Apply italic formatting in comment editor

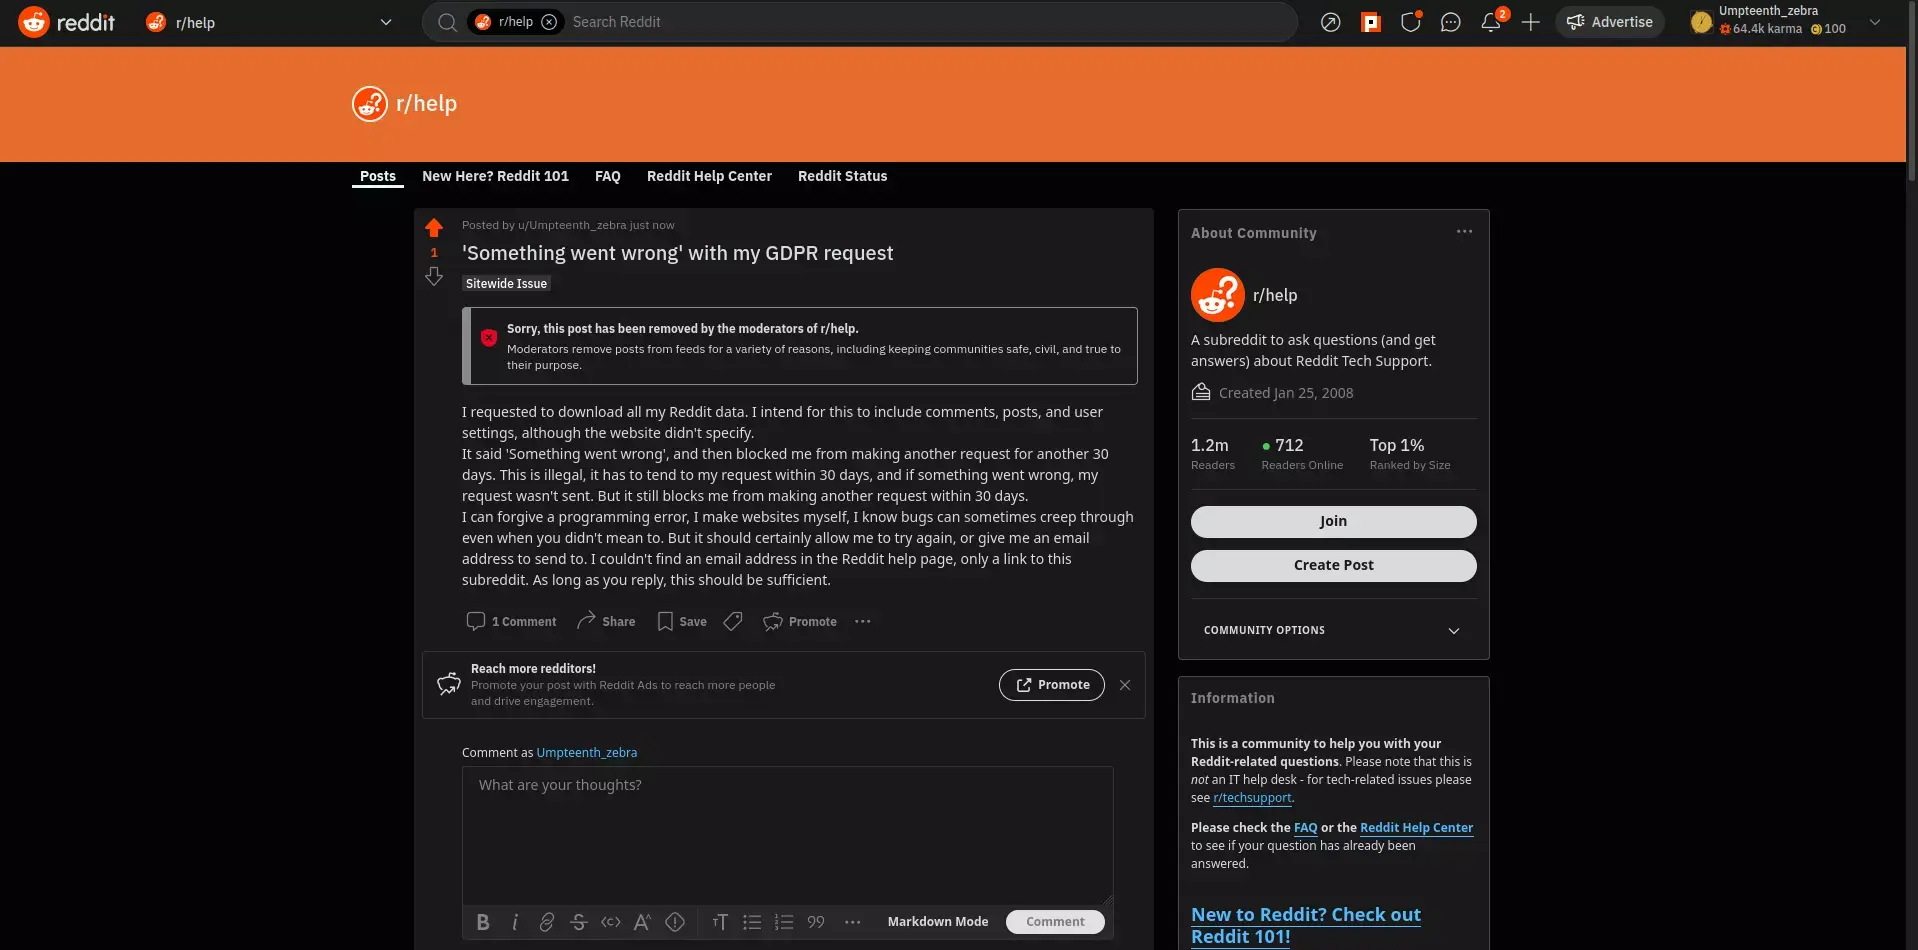pos(515,922)
